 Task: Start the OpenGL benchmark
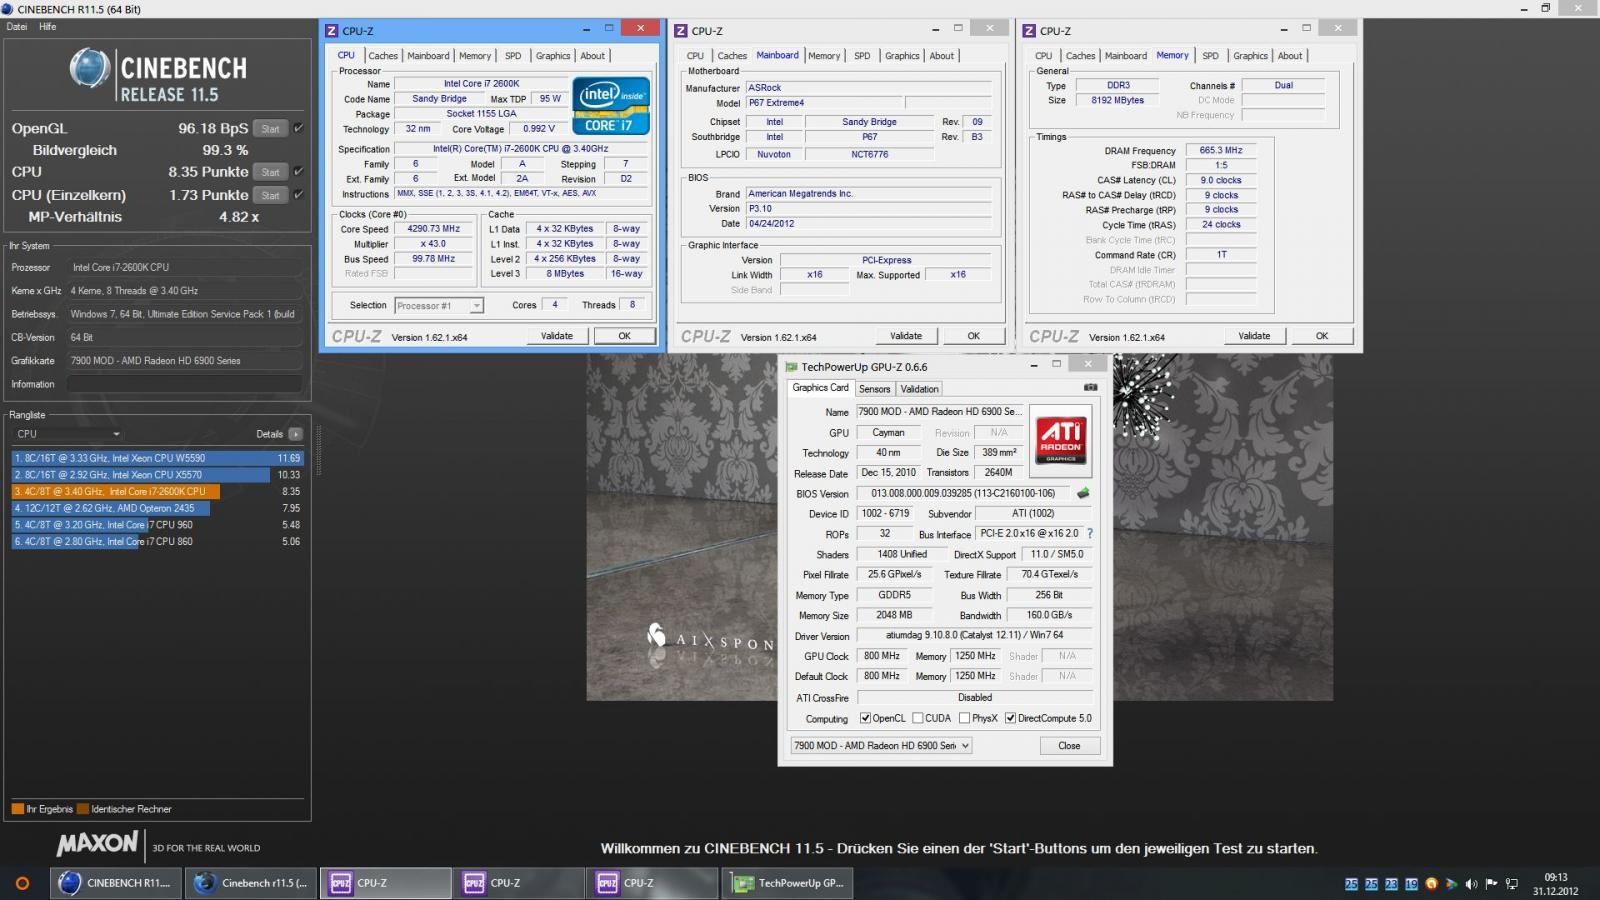coord(270,129)
